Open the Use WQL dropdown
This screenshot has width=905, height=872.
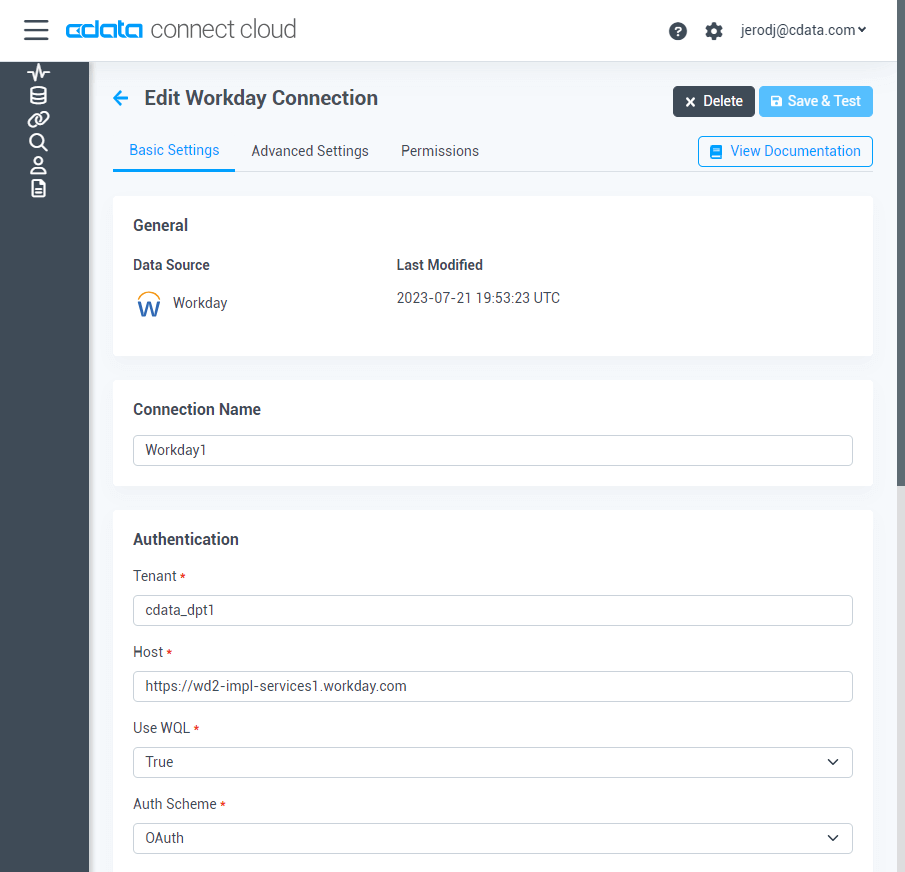click(x=492, y=762)
